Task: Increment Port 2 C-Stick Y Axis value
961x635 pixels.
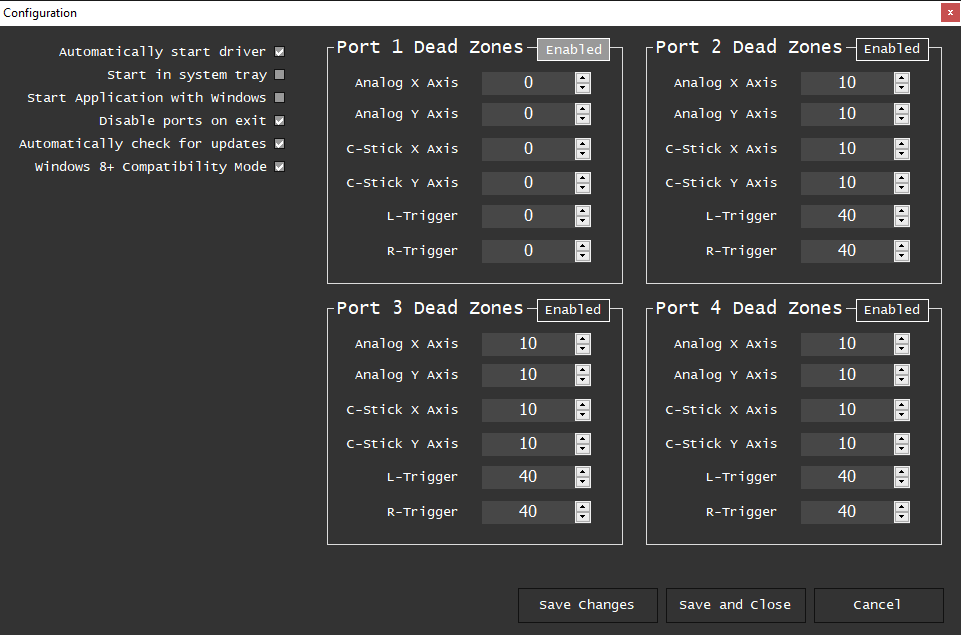Action: pos(901,178)
